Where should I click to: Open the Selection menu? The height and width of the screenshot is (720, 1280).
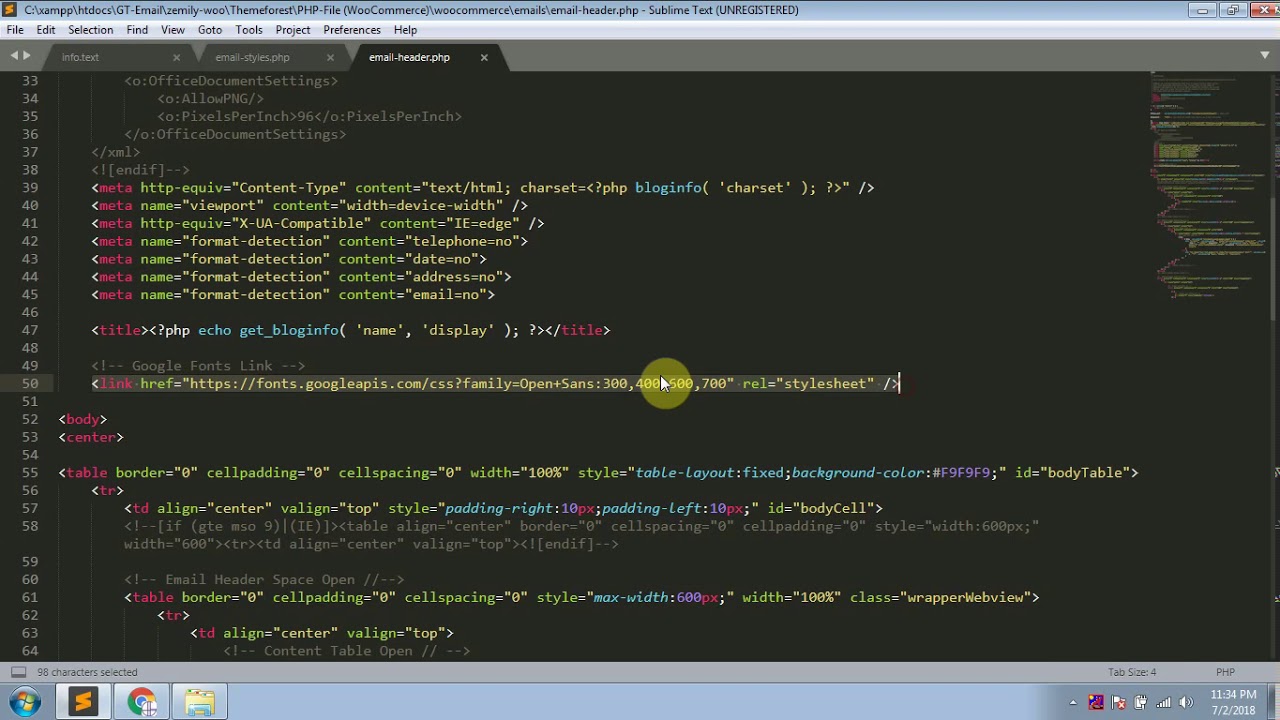(x=90, y=30)
